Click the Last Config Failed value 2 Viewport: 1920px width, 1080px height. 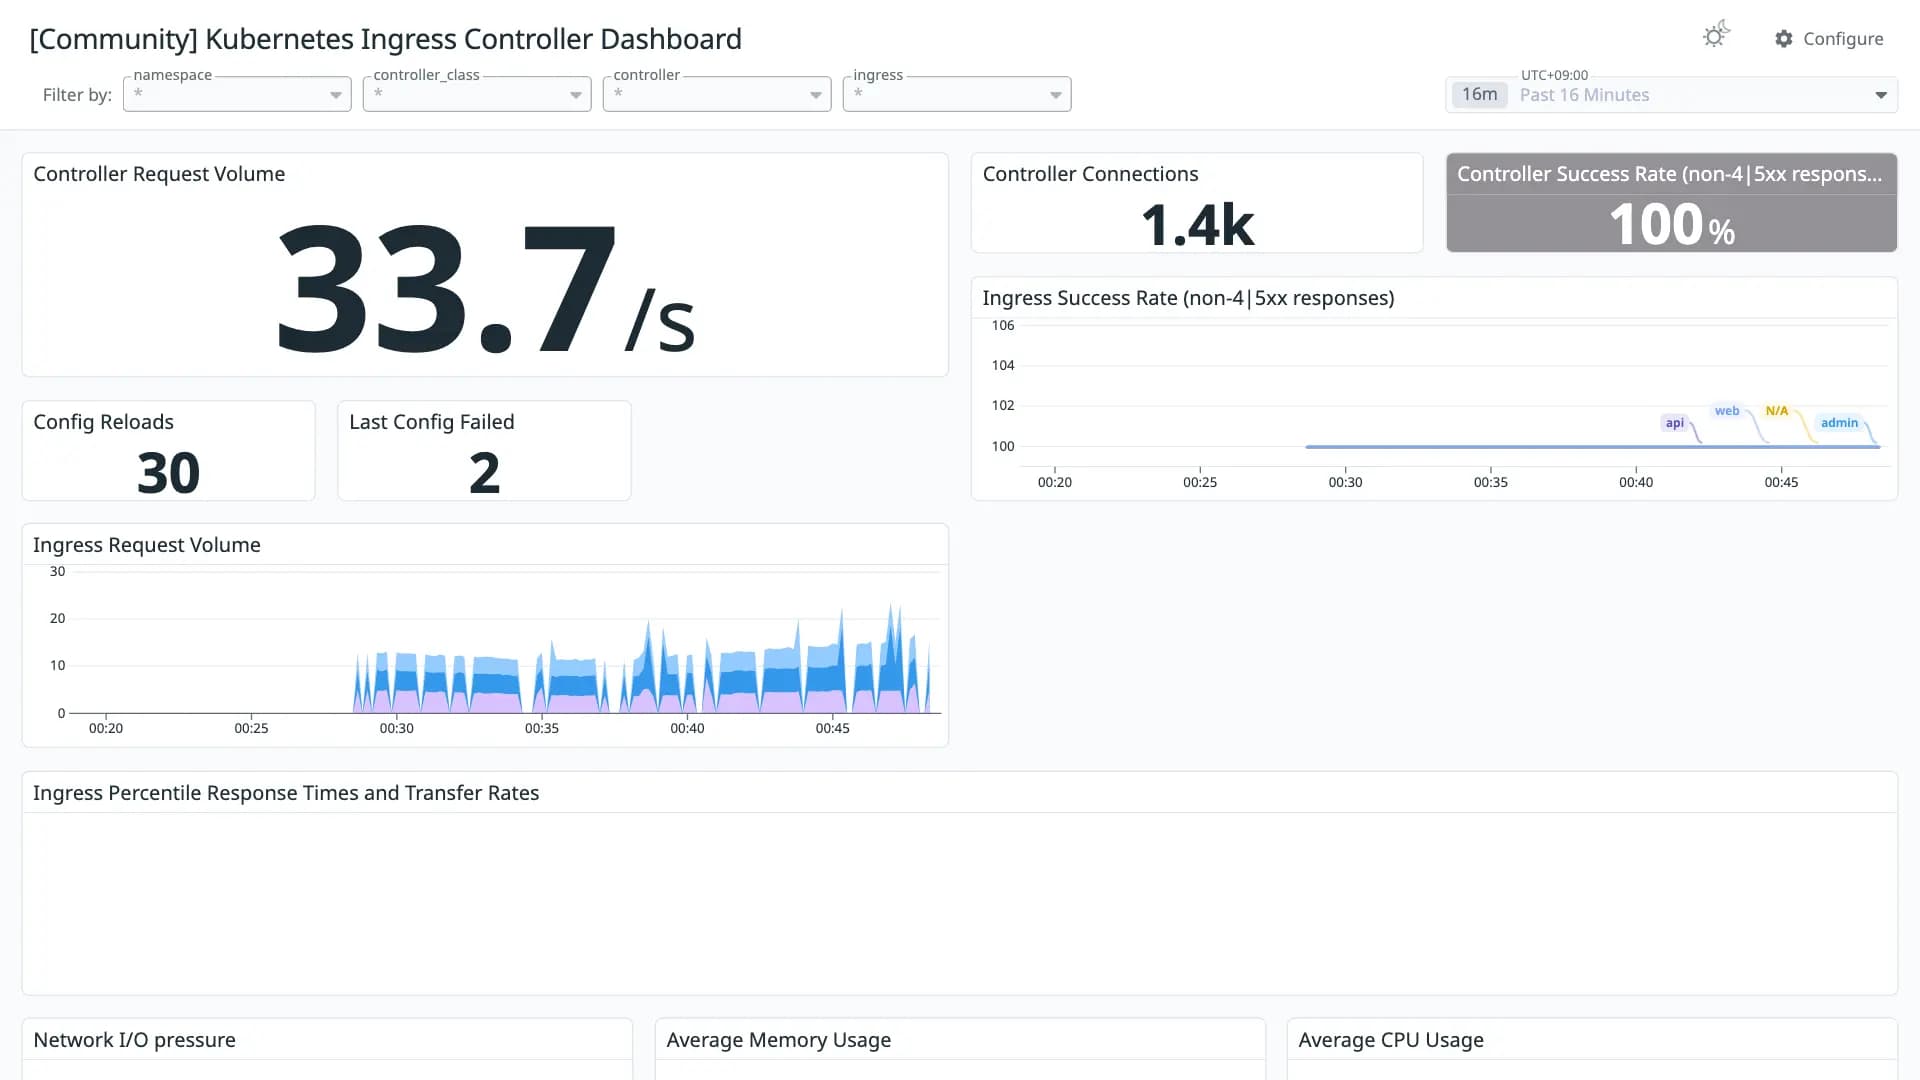(x=484, y=472)
